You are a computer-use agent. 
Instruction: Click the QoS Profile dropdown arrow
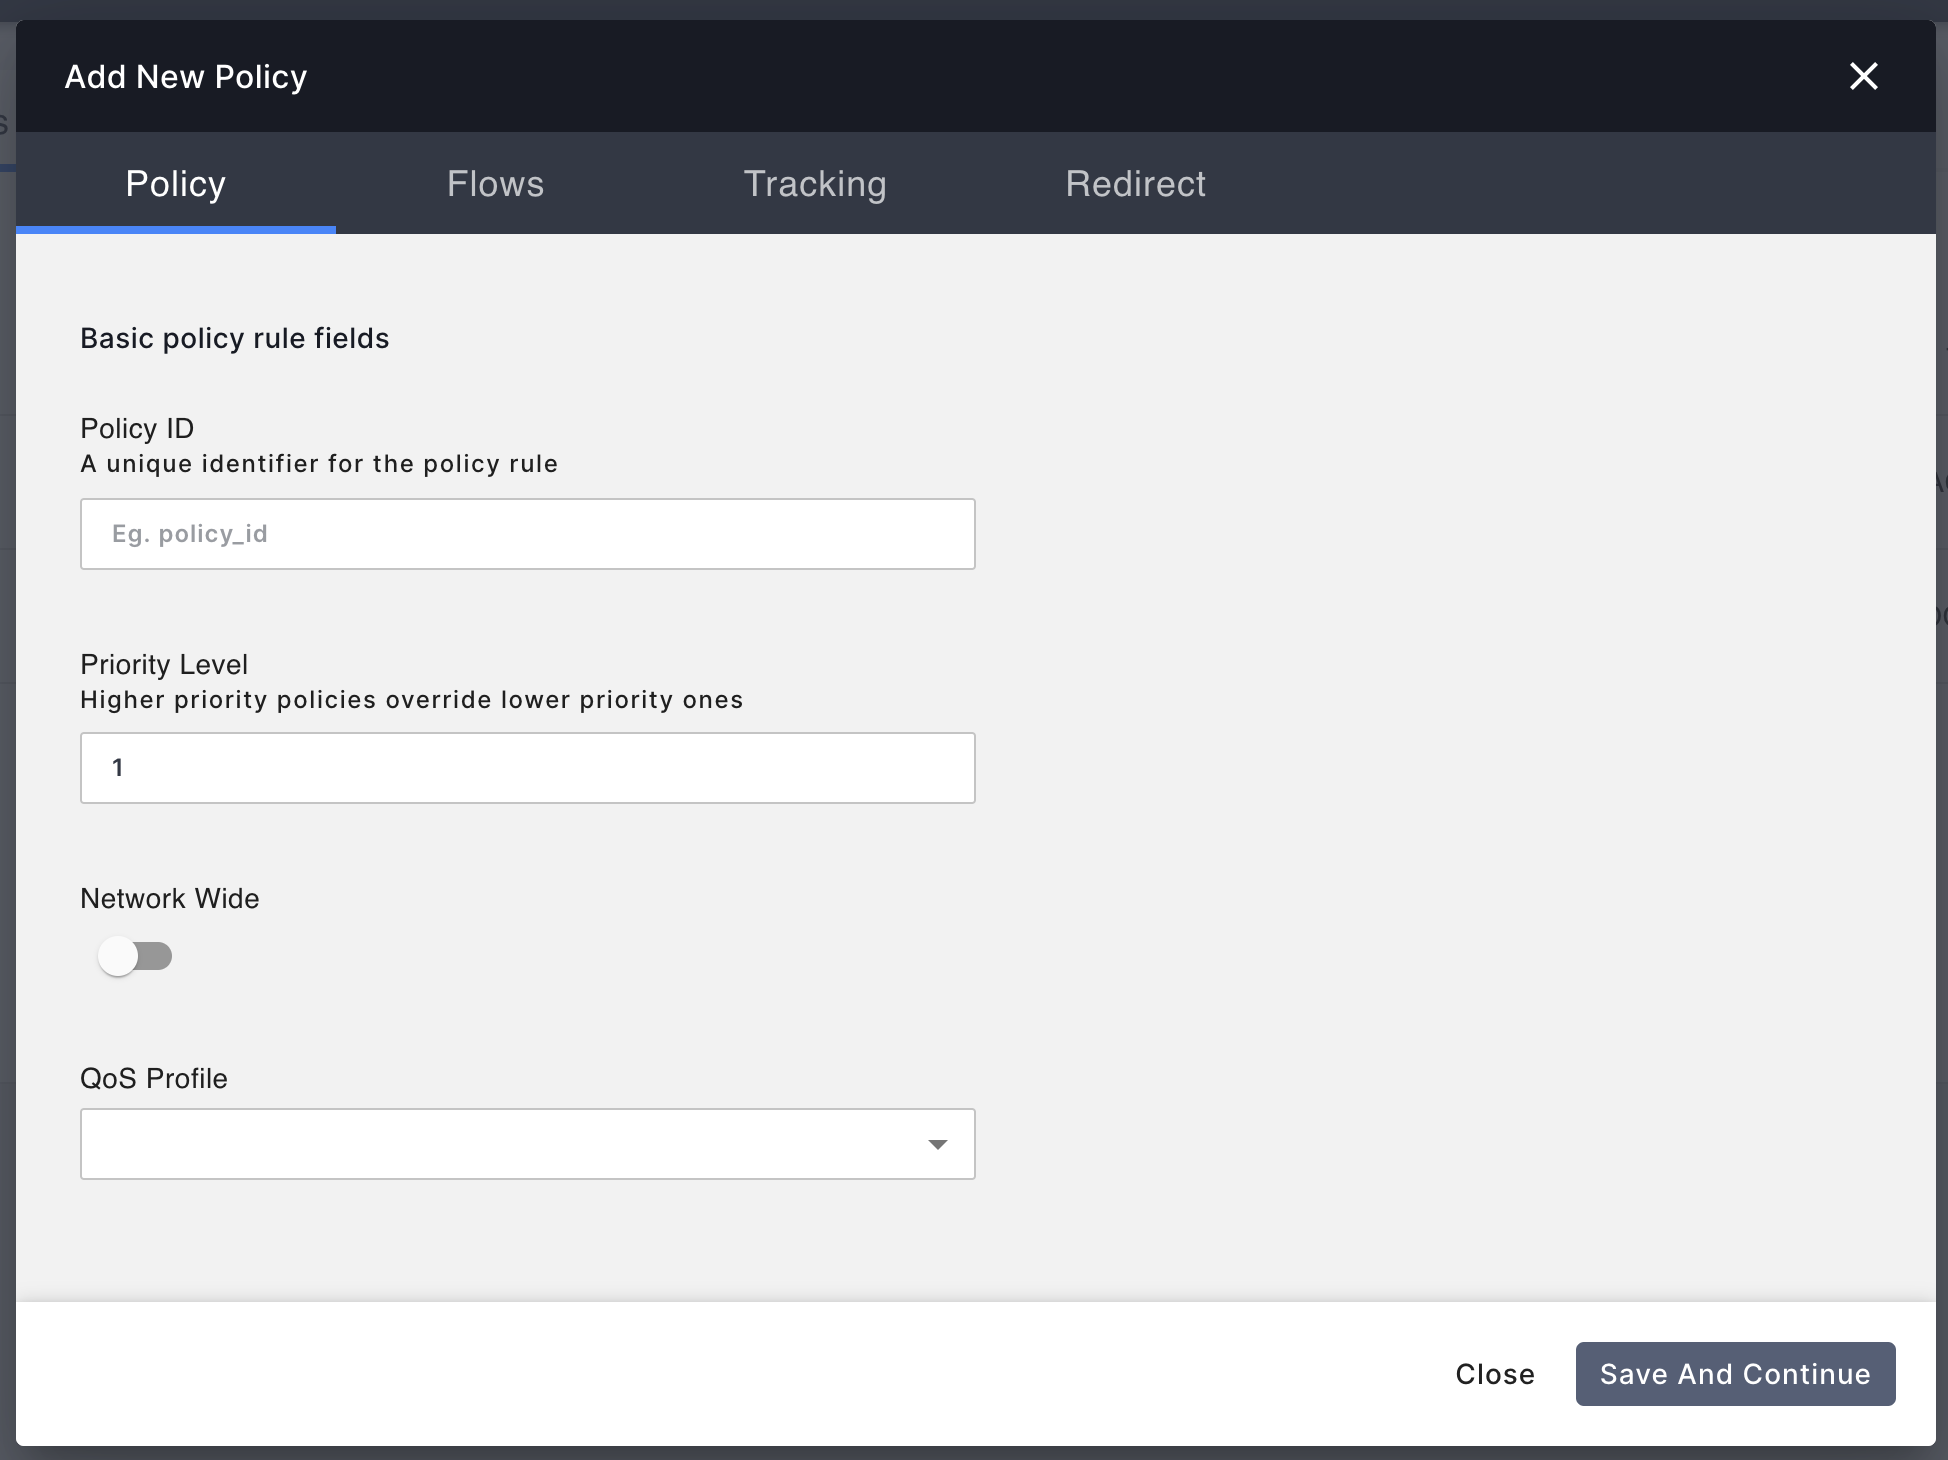click(x=937, y=1144)
